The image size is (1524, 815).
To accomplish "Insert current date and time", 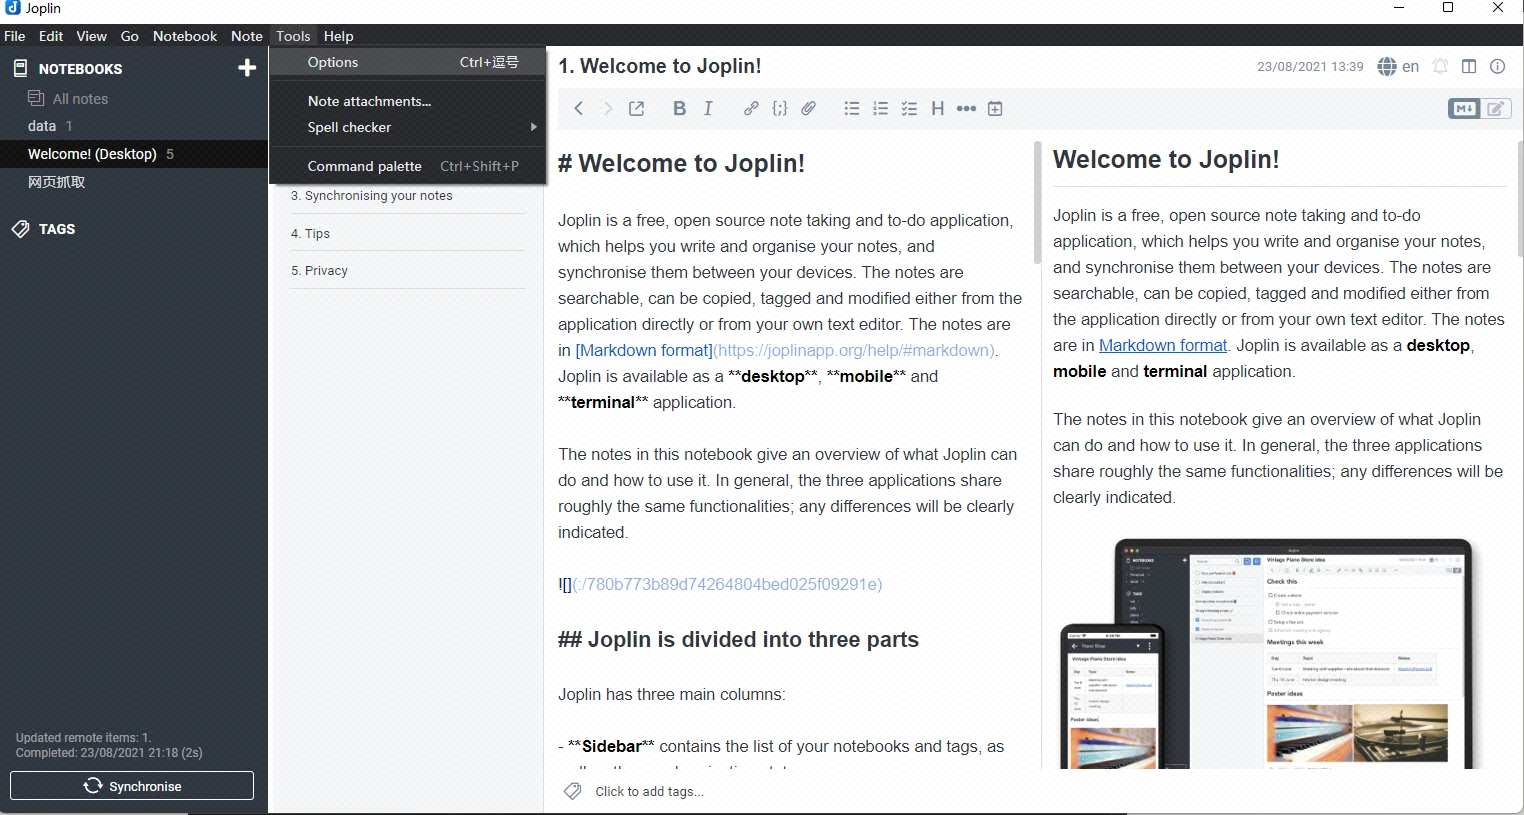I will (x=995, y=109).
